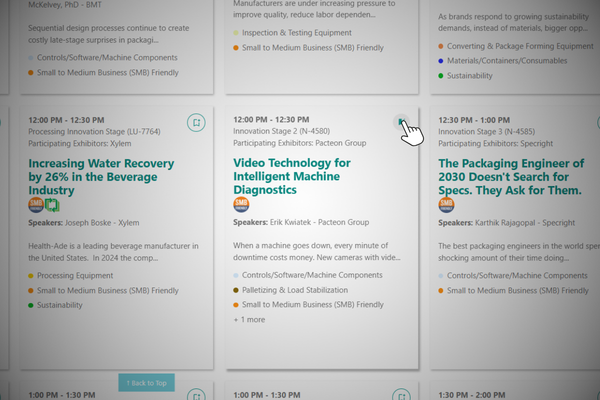Click Innovation Stage 2 (N-4580) location
This screenshot has width=600, height=400.
(x=282, y=131)
